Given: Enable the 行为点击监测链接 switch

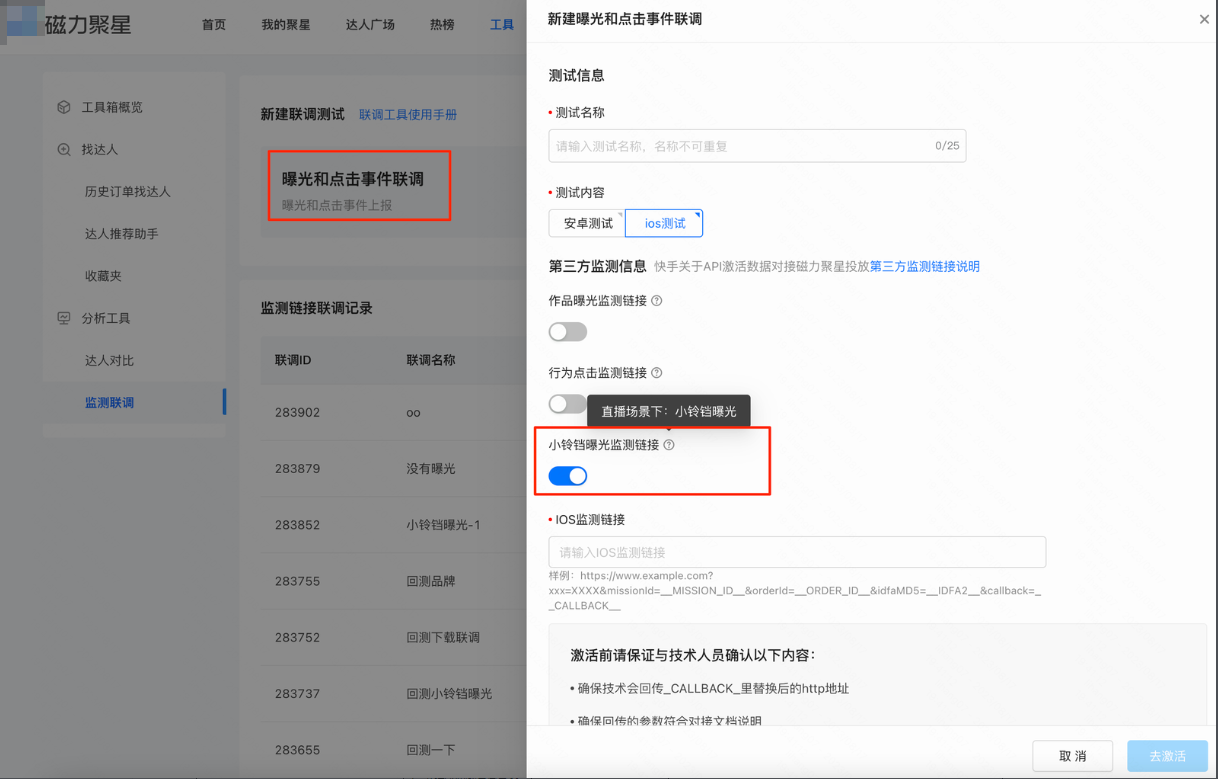Looking at the screenshot, I should coord(568,404).
